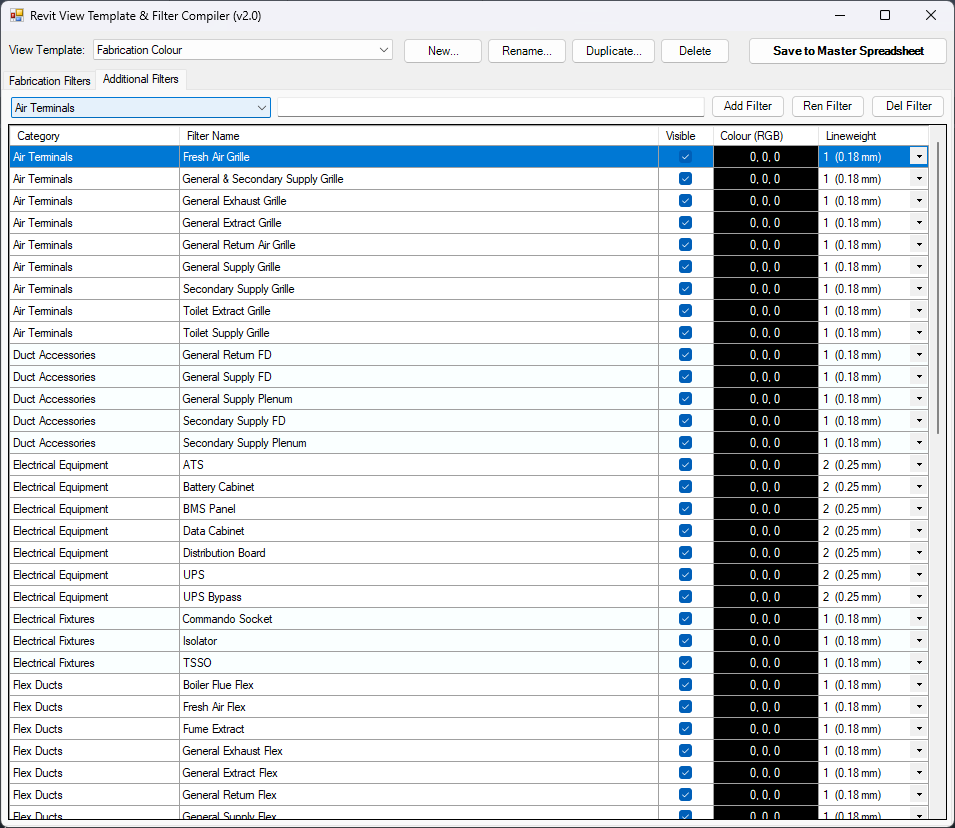
Task: Toggle visibility of Fresh Air Grille
Action: (685, 157)
